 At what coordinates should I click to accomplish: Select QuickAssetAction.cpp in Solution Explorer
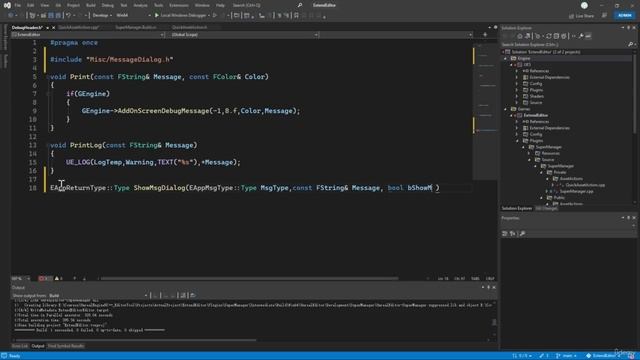[585, 185]
